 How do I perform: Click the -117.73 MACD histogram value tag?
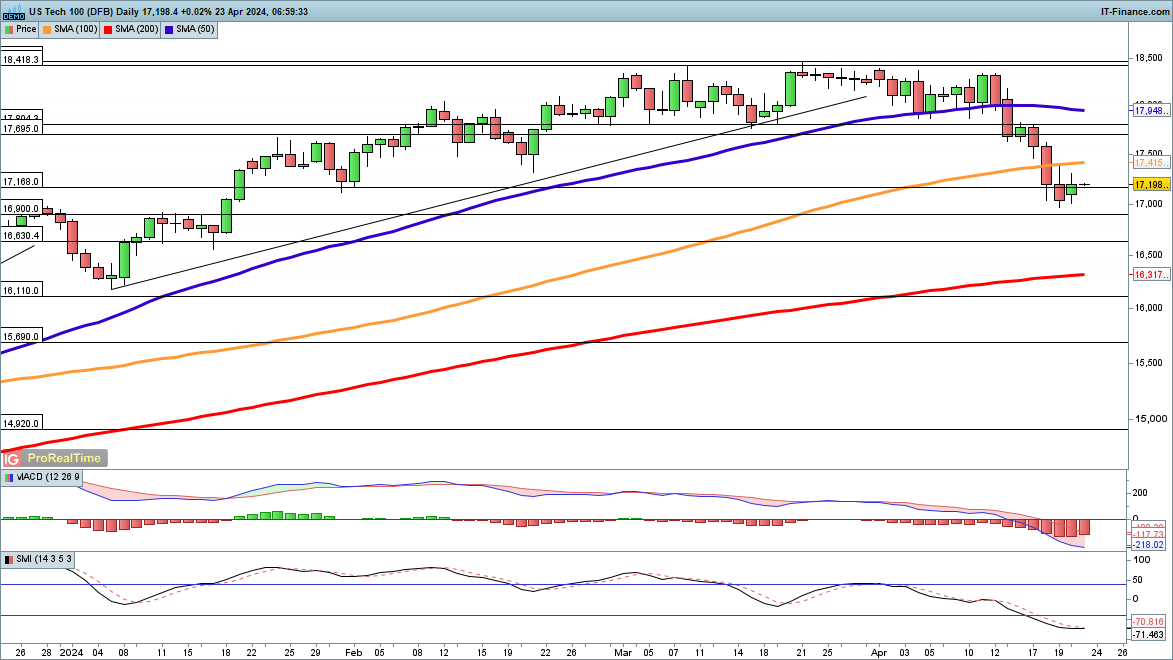pos(1148,534)
